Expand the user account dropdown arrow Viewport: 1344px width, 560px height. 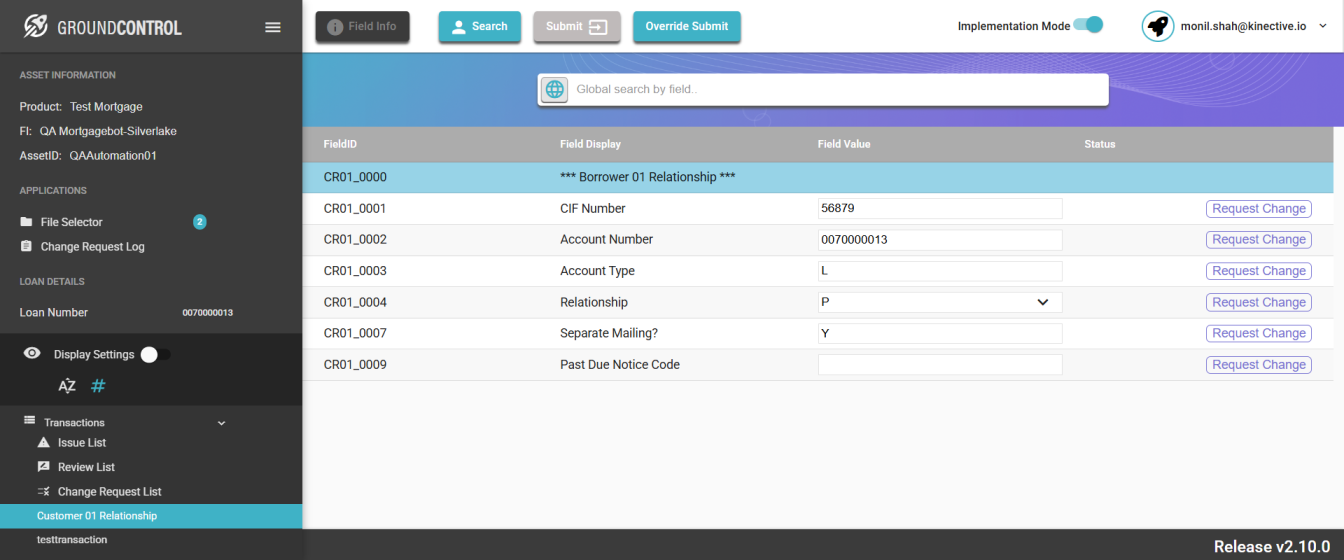tap(1323, 27)
